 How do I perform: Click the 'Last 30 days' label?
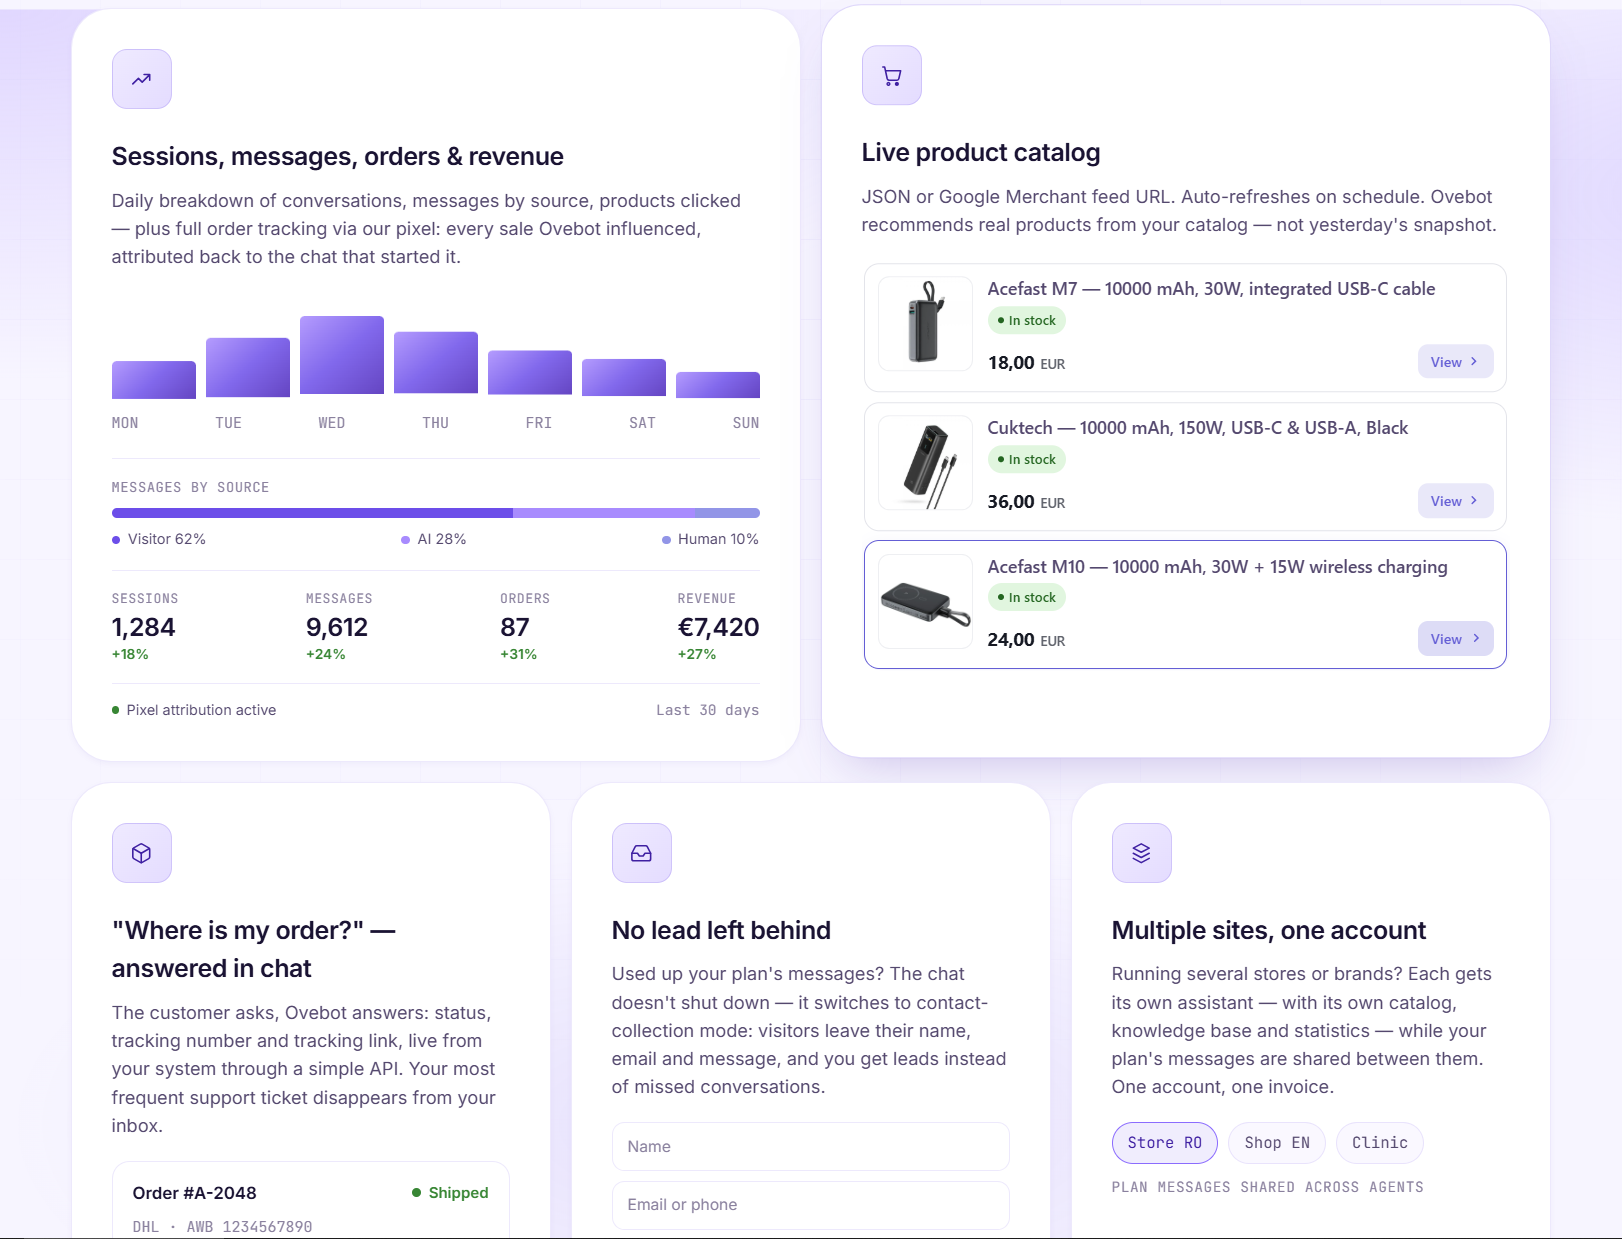coord(708,710)
